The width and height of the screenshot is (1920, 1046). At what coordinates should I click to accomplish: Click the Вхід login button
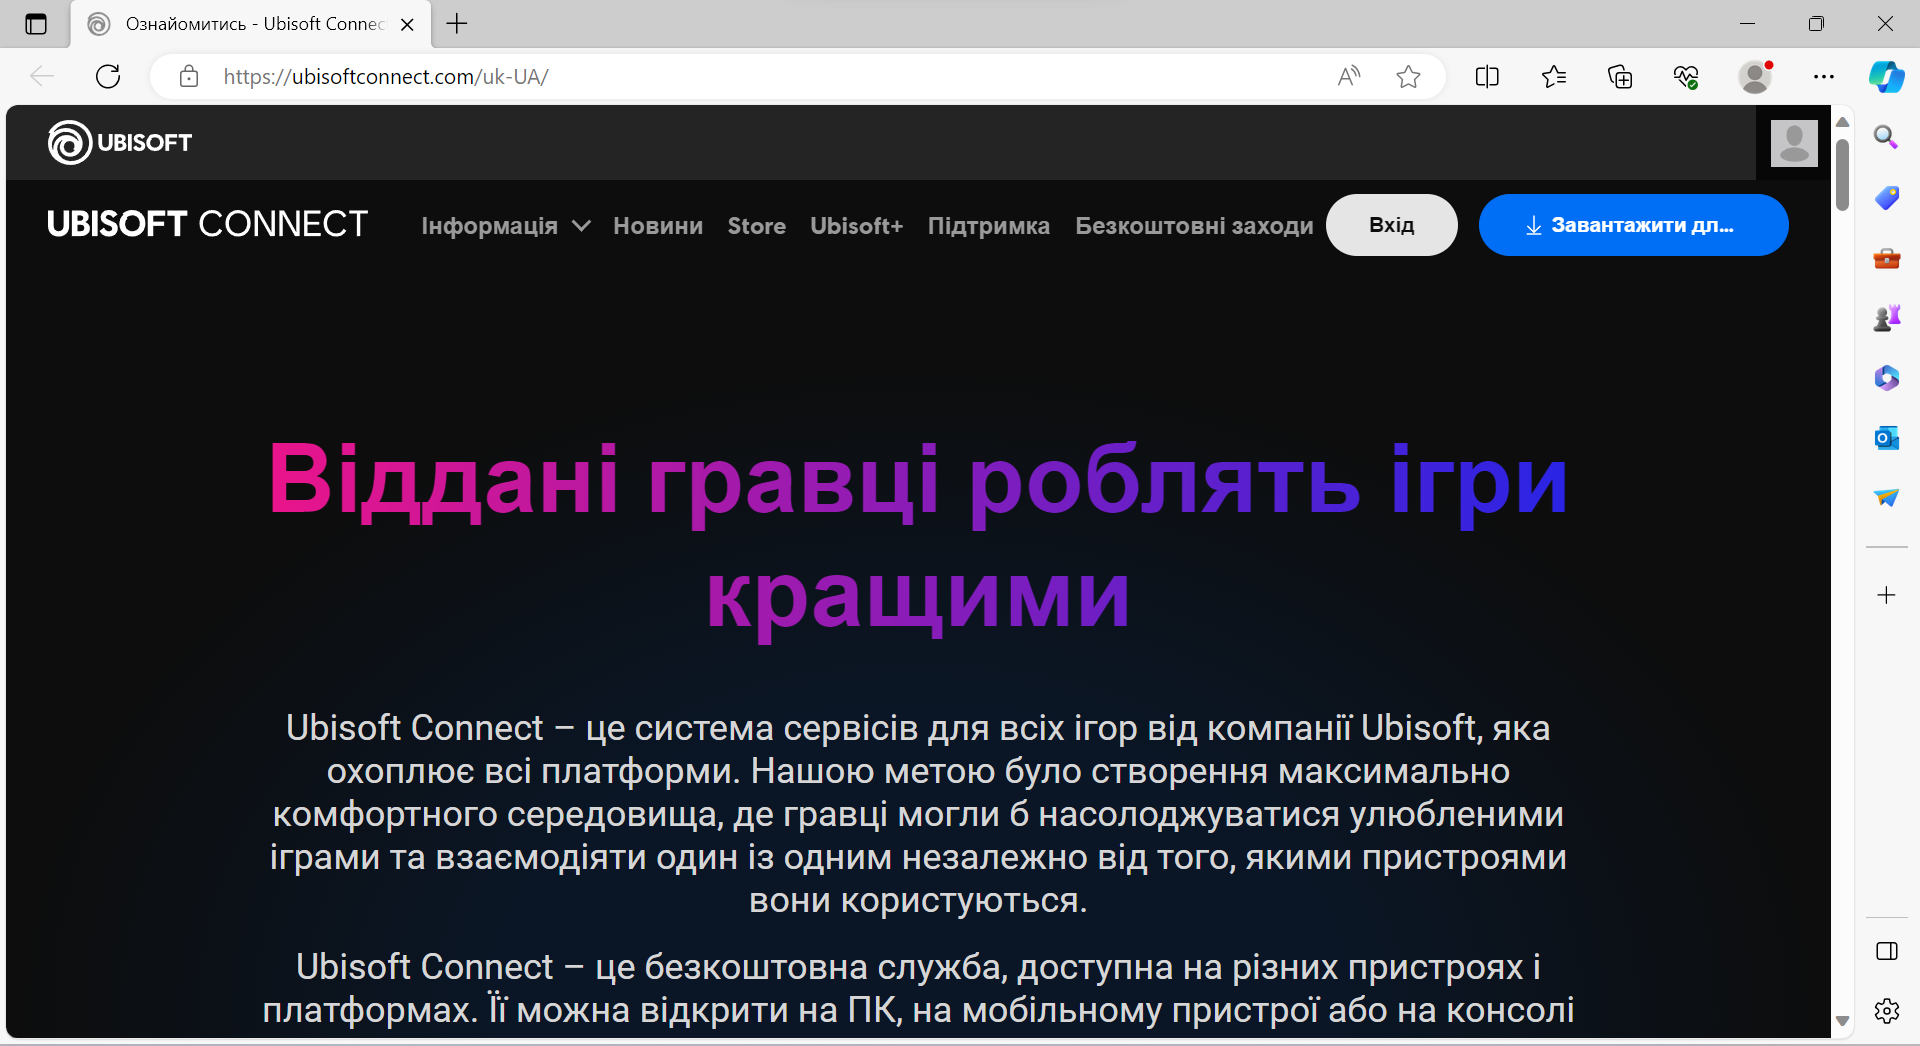pos(1392,225)
